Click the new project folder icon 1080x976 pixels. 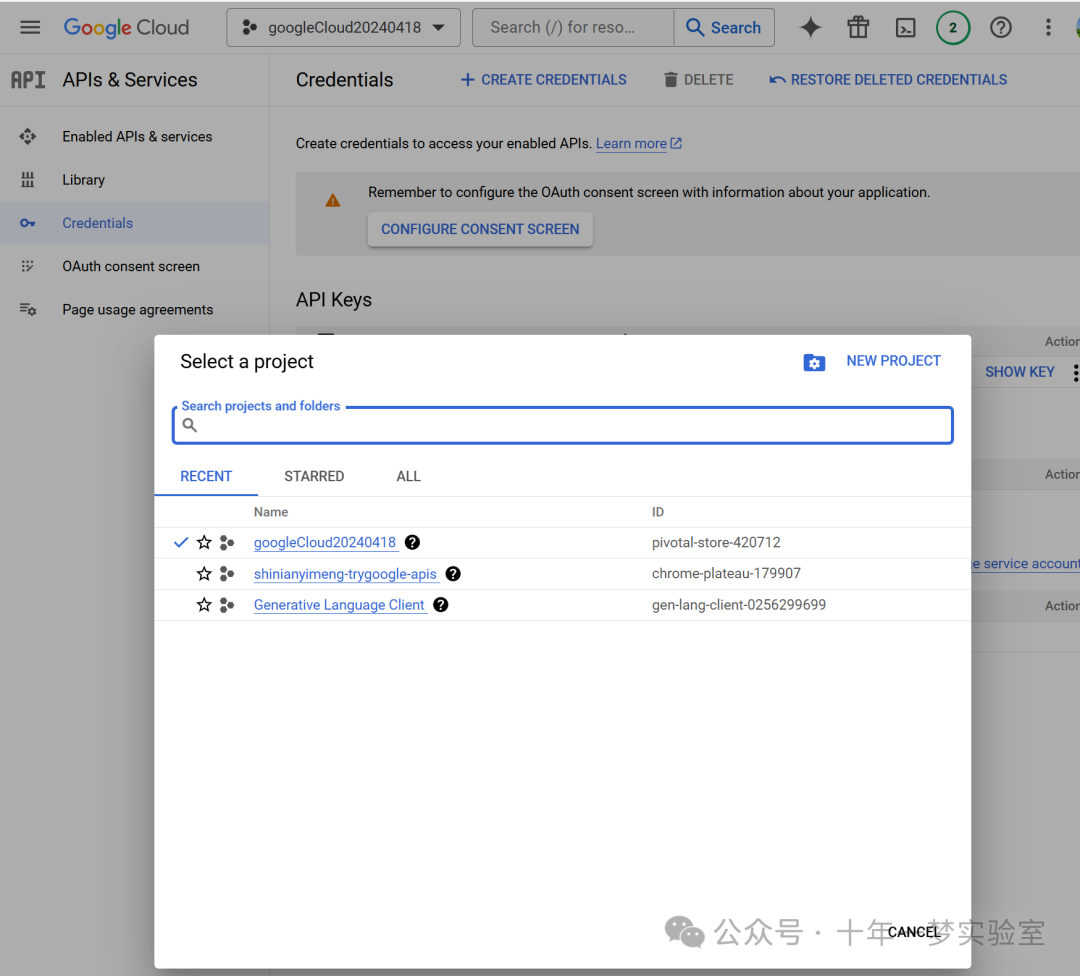point(814,362)
